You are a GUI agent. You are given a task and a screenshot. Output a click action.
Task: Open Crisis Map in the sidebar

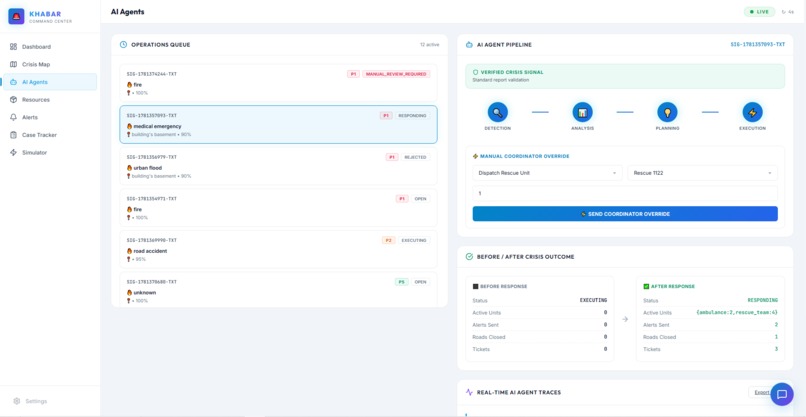tap(50, 64)
